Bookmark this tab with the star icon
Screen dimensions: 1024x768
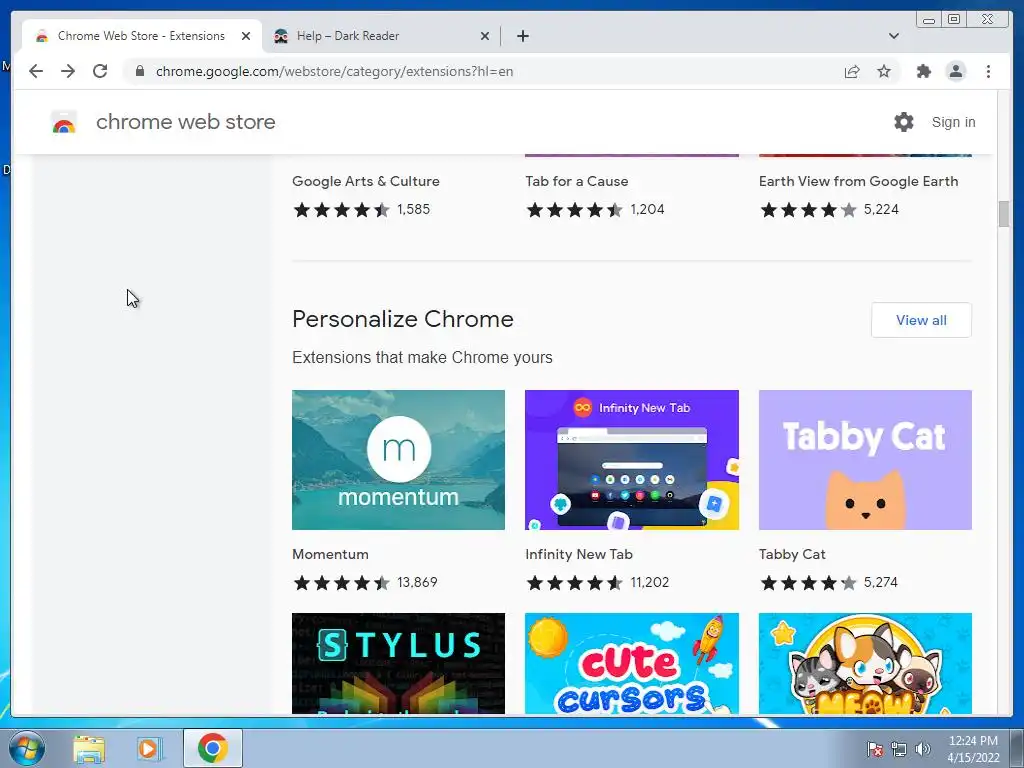(884, 71)
